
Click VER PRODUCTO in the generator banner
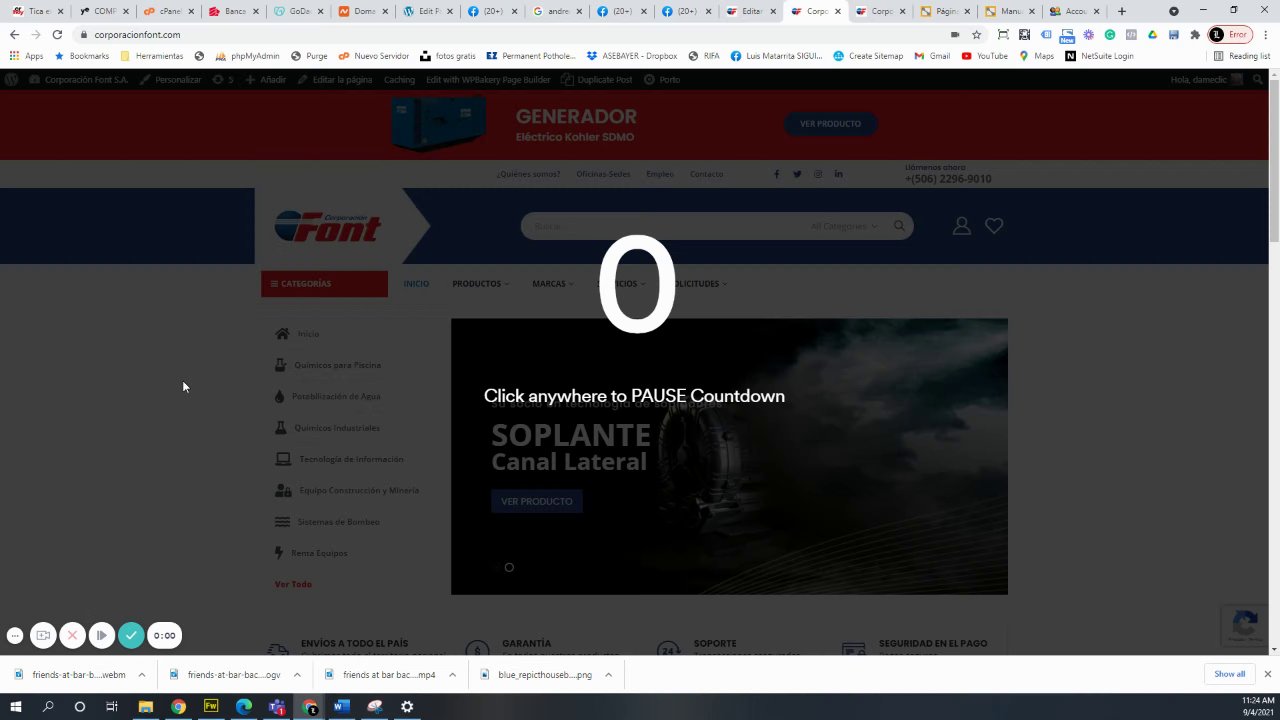pos(830,124)
